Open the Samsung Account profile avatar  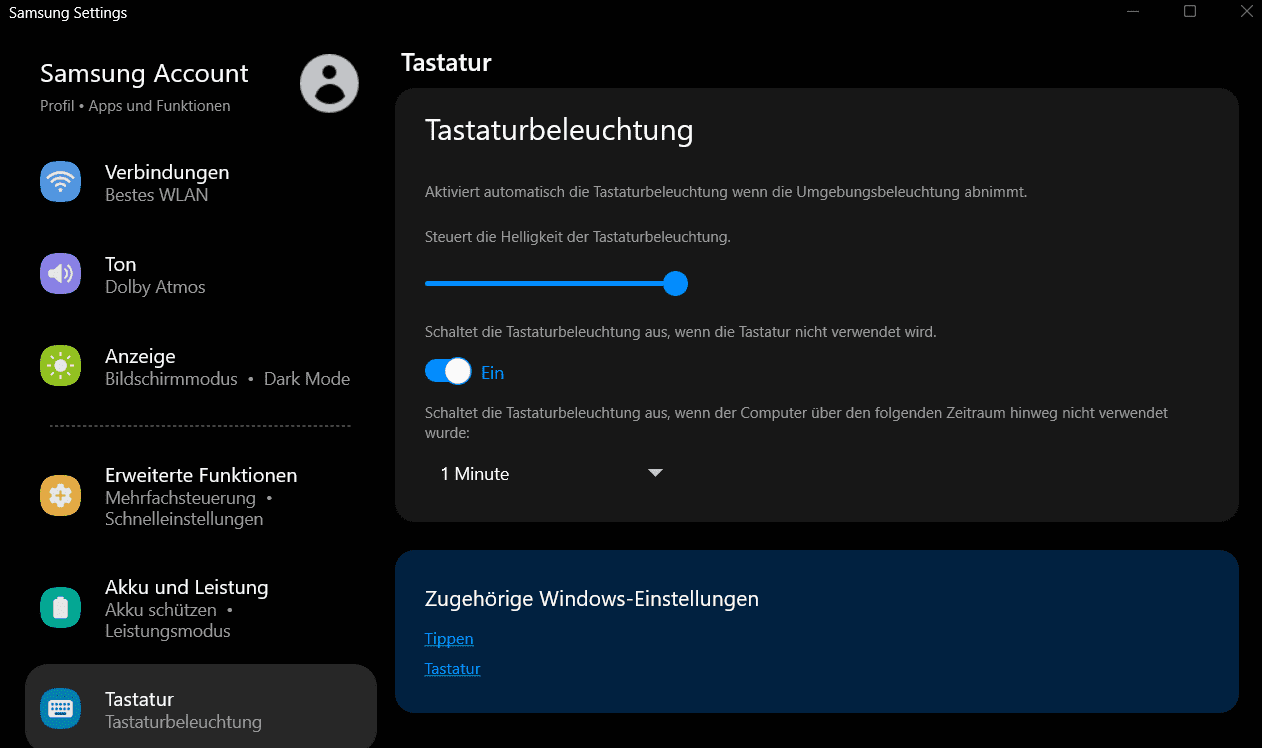click(329, 83)
